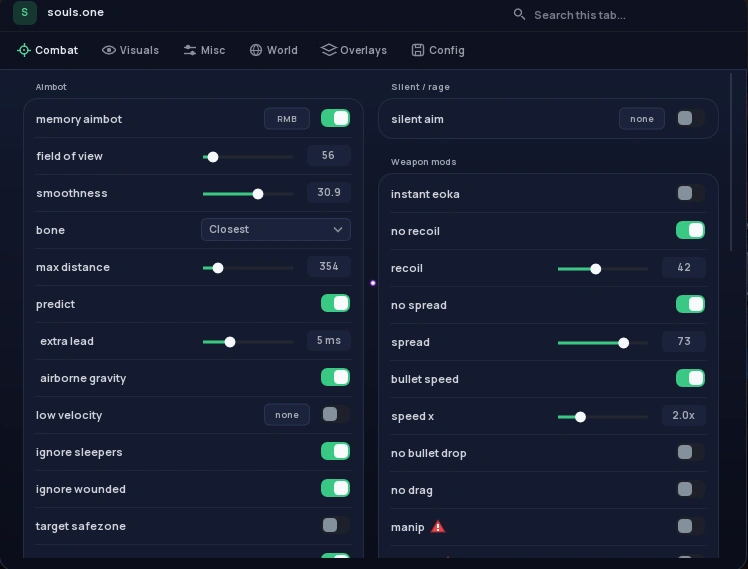Click the field of view value 56
This screenshot has width=748, height=569.
point(329,155)
